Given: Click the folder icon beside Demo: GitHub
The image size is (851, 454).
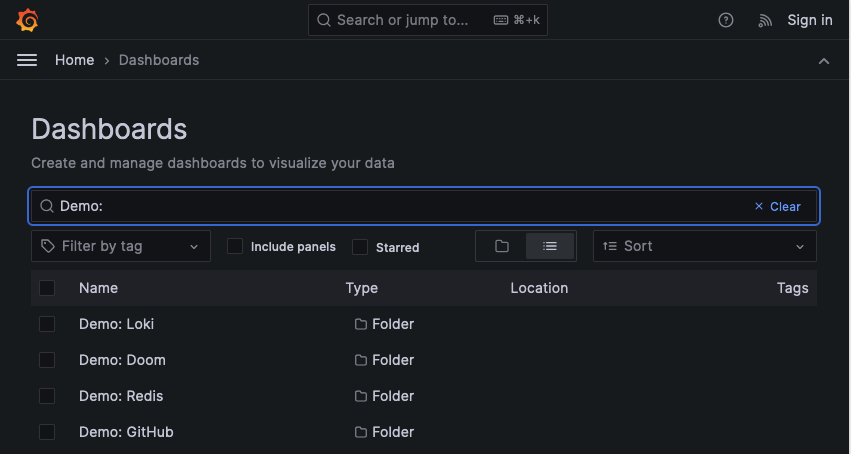Looking at the screenshot, I should pyautogui.click(x=361, y=432).
